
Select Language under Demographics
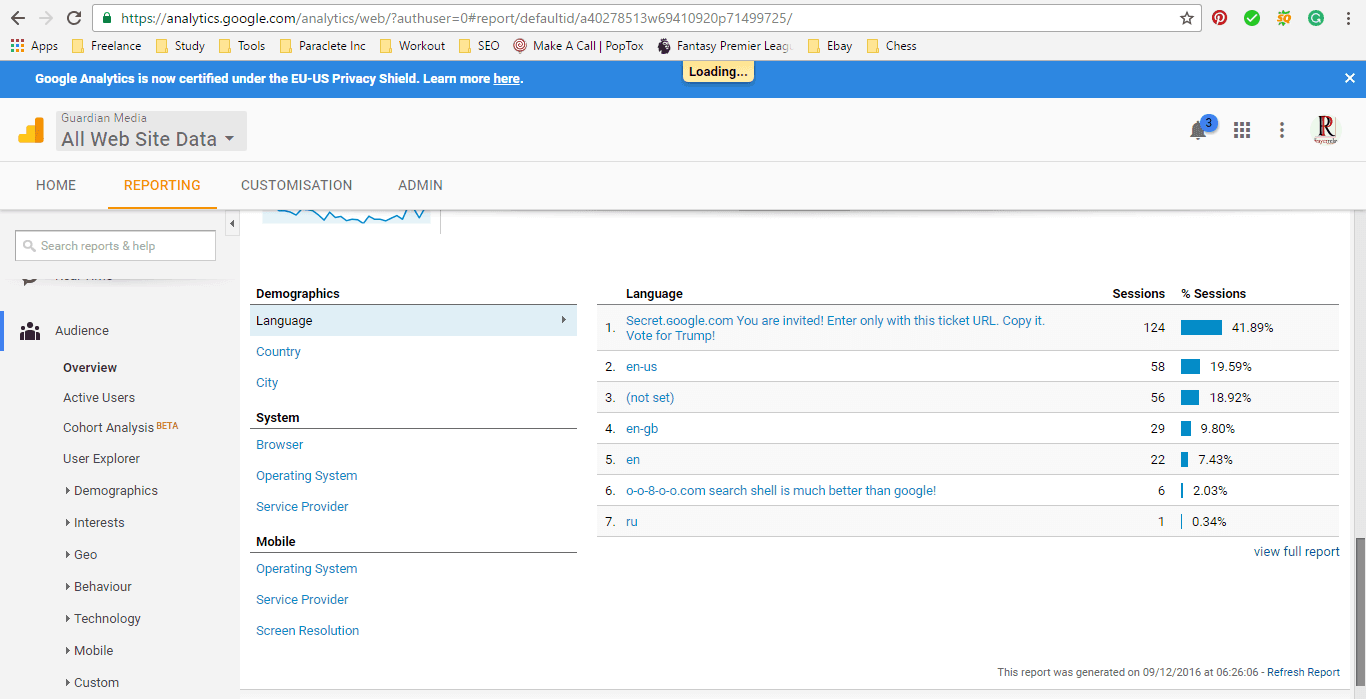point(413,320)
